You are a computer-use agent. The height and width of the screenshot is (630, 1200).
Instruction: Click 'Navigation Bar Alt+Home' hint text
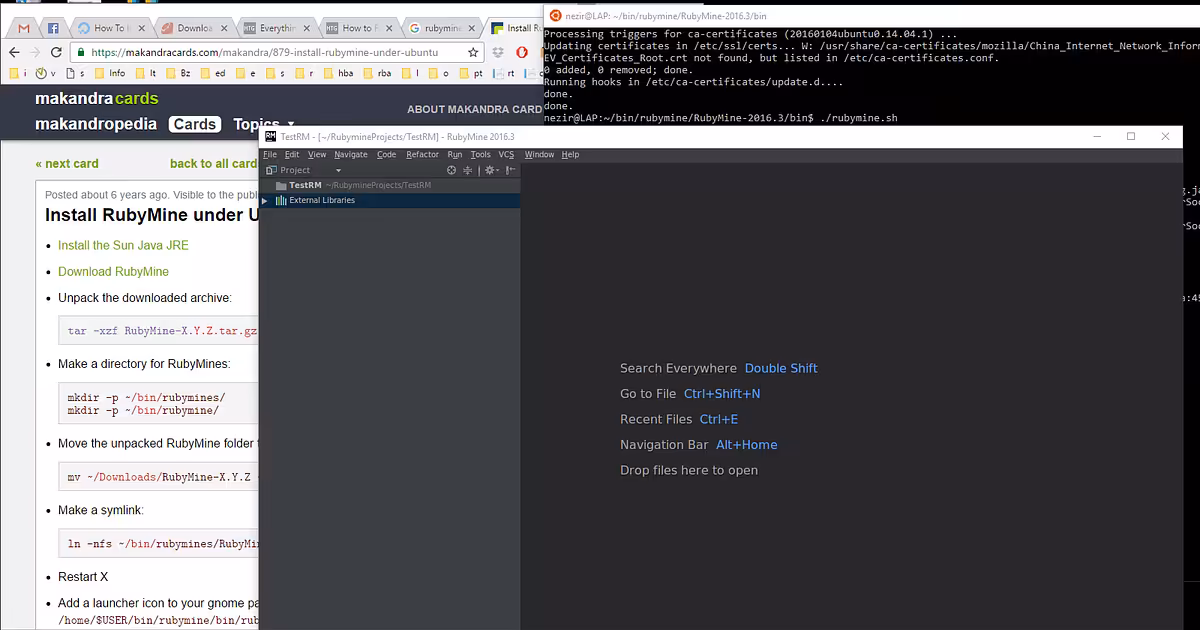point(699,445)
